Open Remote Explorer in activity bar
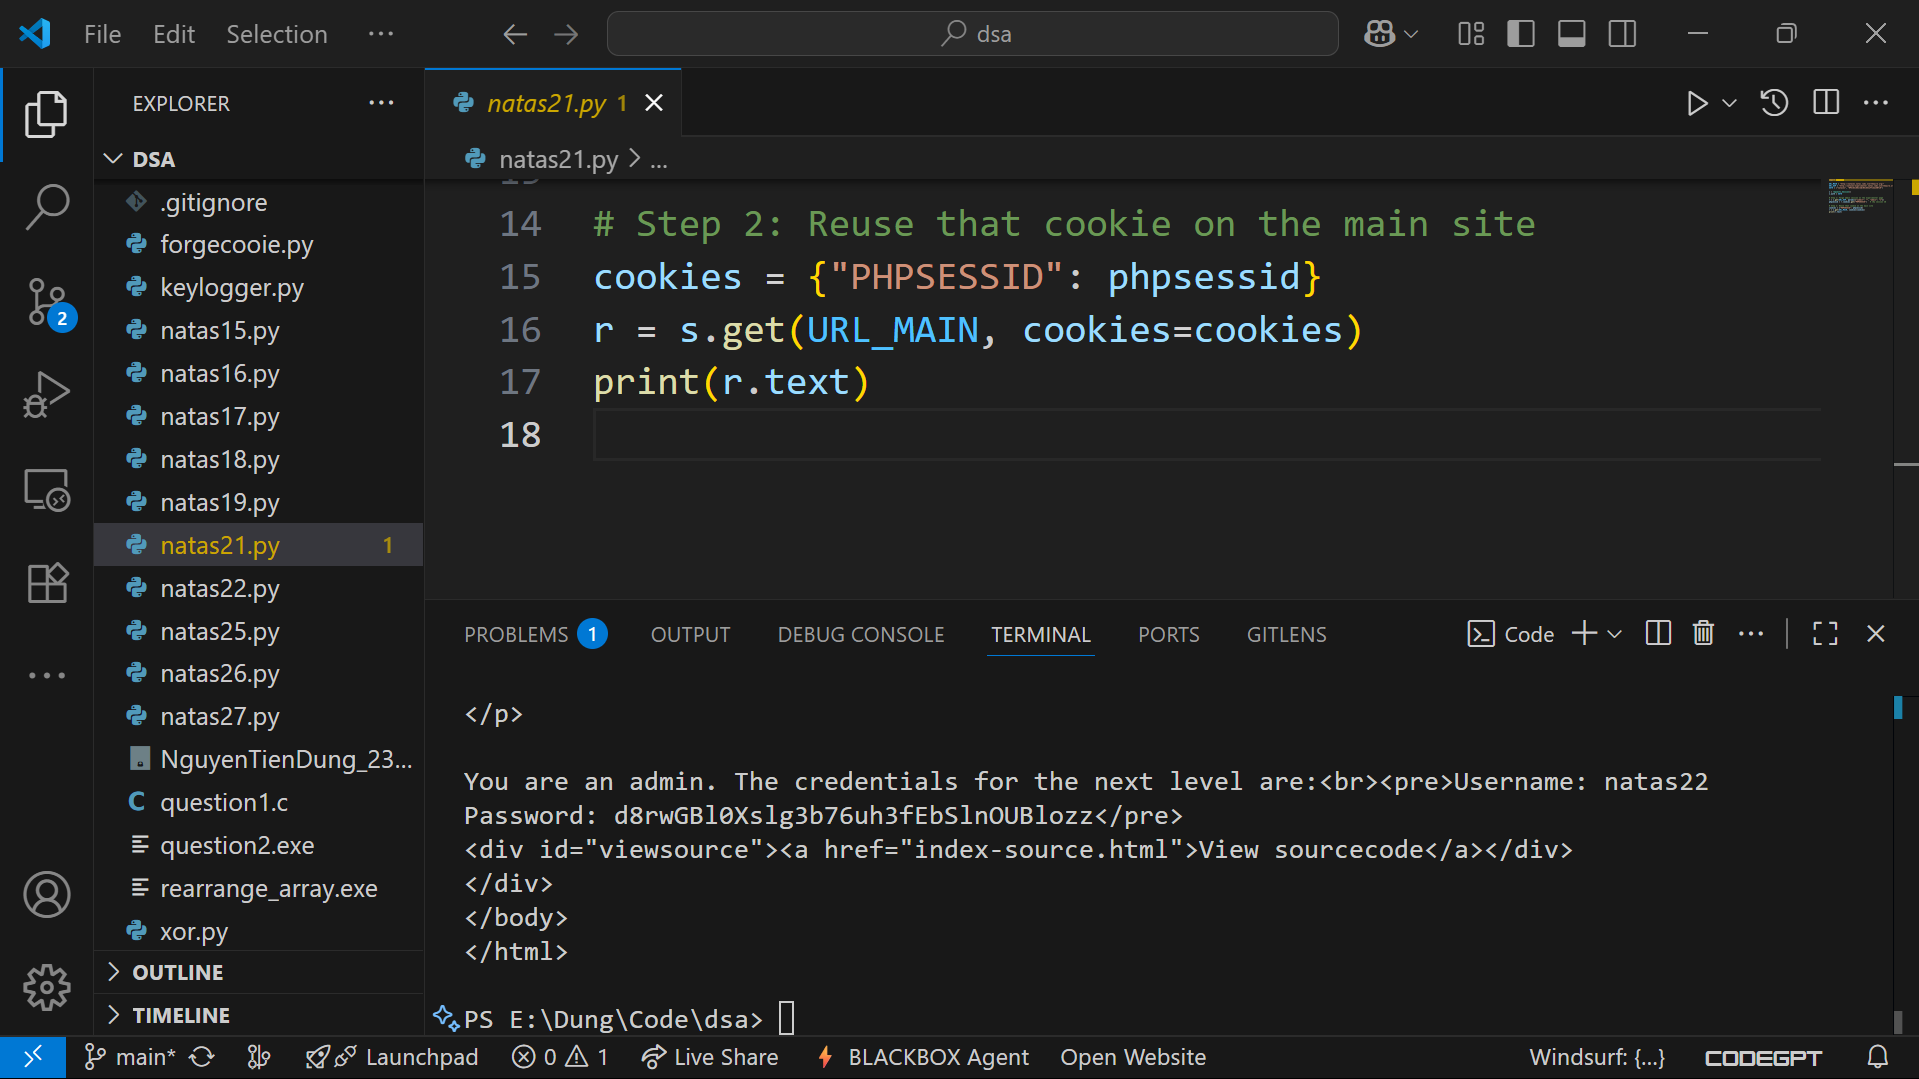This screenshot has height=1079, width=1919. pyautogui.click(x=47, y=490)
